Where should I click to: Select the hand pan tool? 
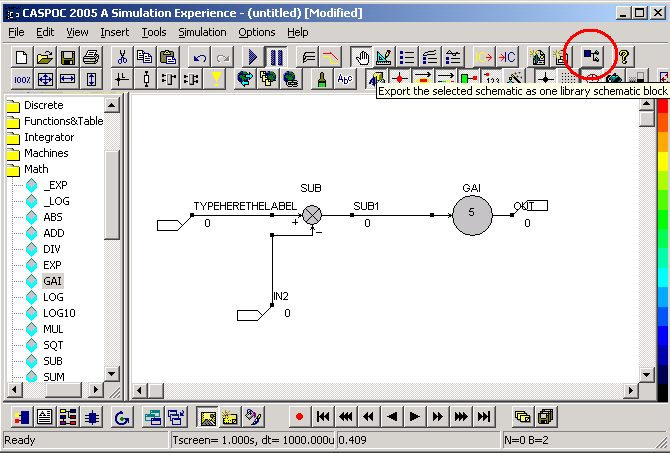(362, 57)
